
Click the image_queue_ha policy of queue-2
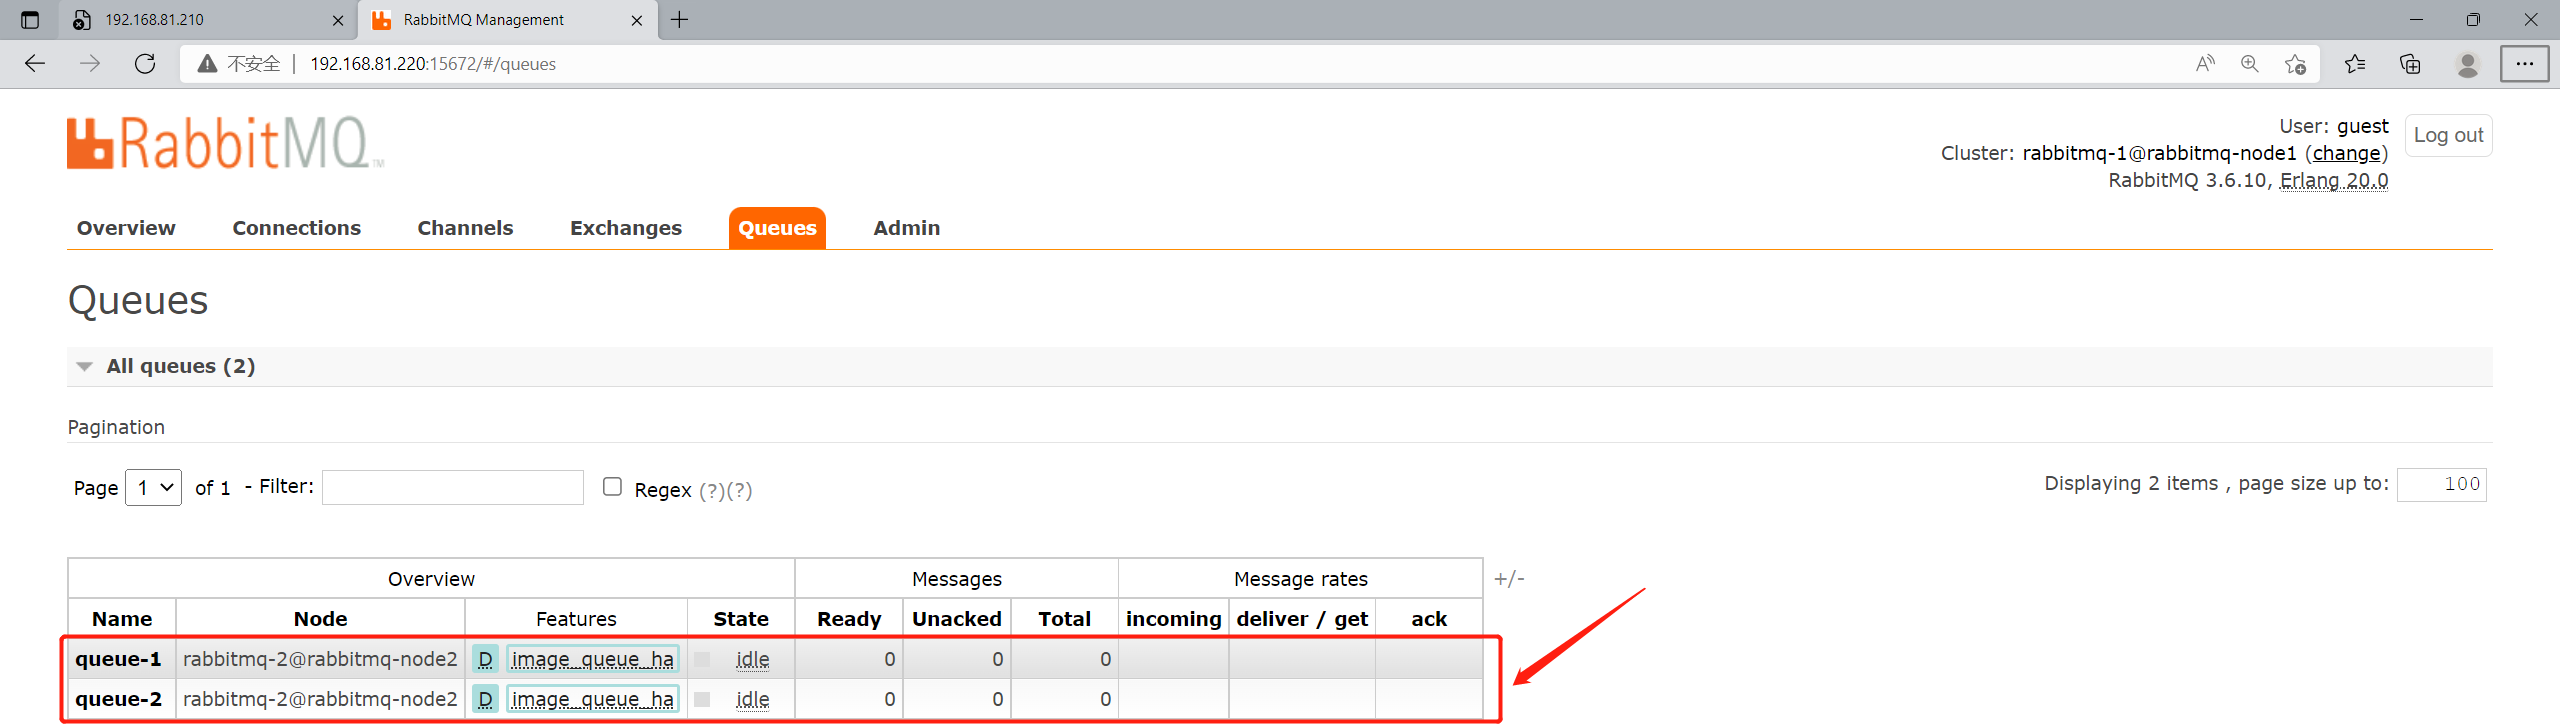(x=592, y=699)
